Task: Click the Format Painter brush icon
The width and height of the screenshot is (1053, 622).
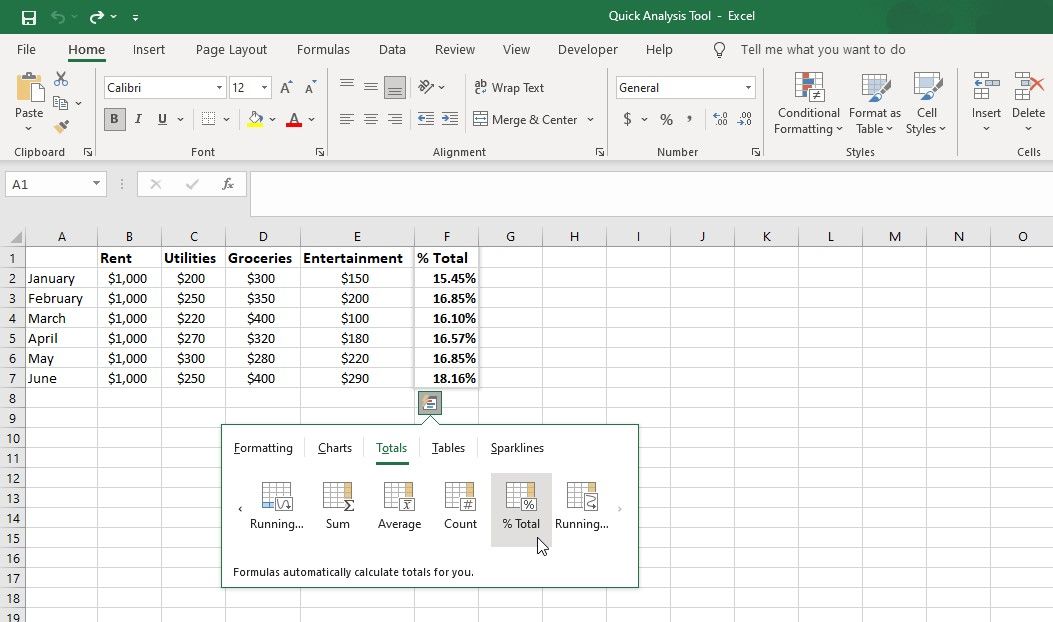Action: (x=62, y=127)
